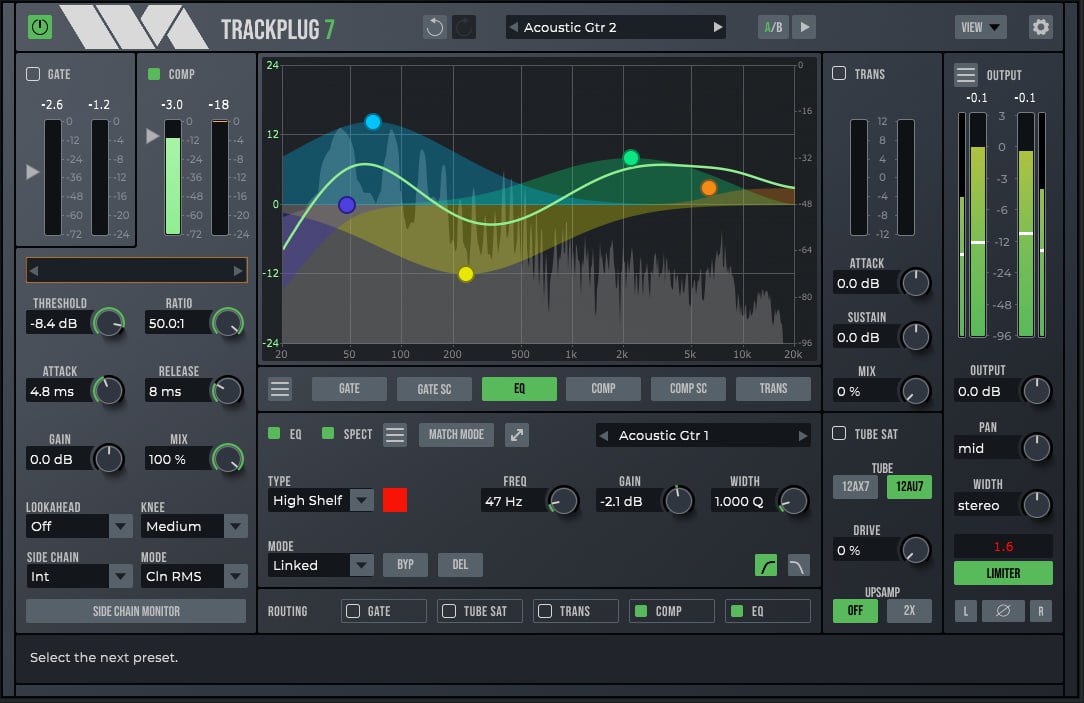
Task: Go to next EQ preset after Acoustic Gtr 1
Action: [x=803, y=435]
